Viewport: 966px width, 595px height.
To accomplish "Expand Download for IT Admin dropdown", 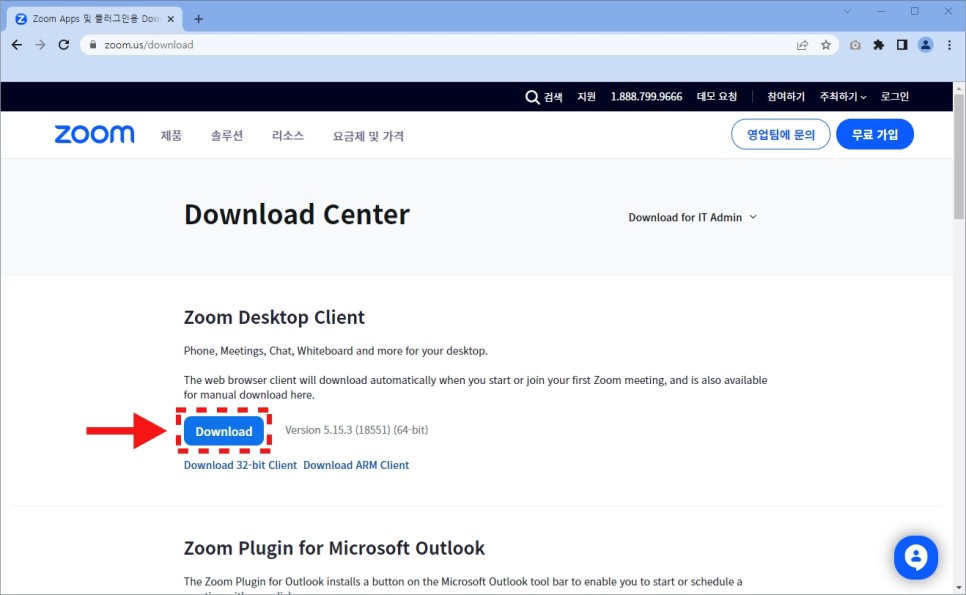I will click(692, 217).
